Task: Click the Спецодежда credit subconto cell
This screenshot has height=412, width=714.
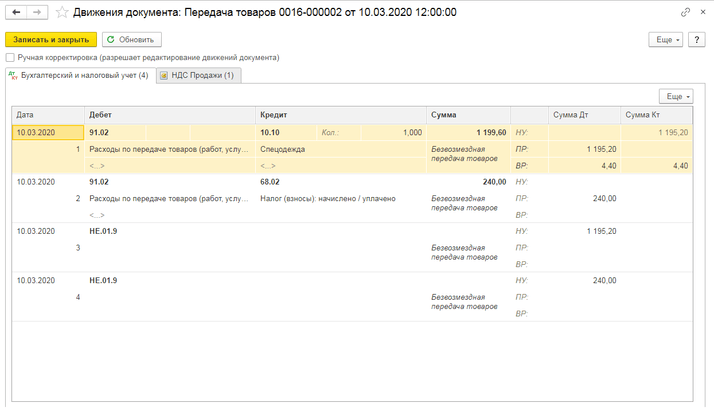Action: [x=283, y=148]
